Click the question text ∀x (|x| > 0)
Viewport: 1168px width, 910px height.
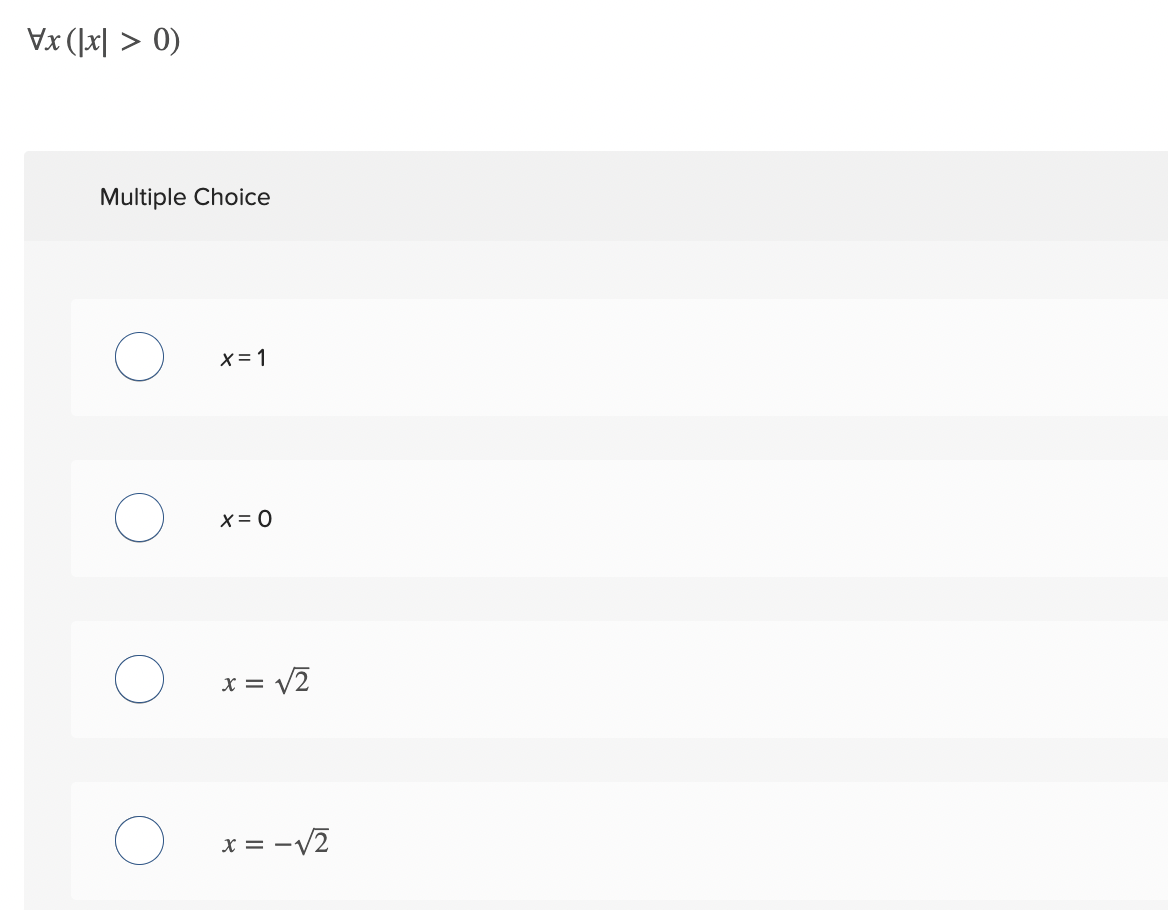click(100, 38)
